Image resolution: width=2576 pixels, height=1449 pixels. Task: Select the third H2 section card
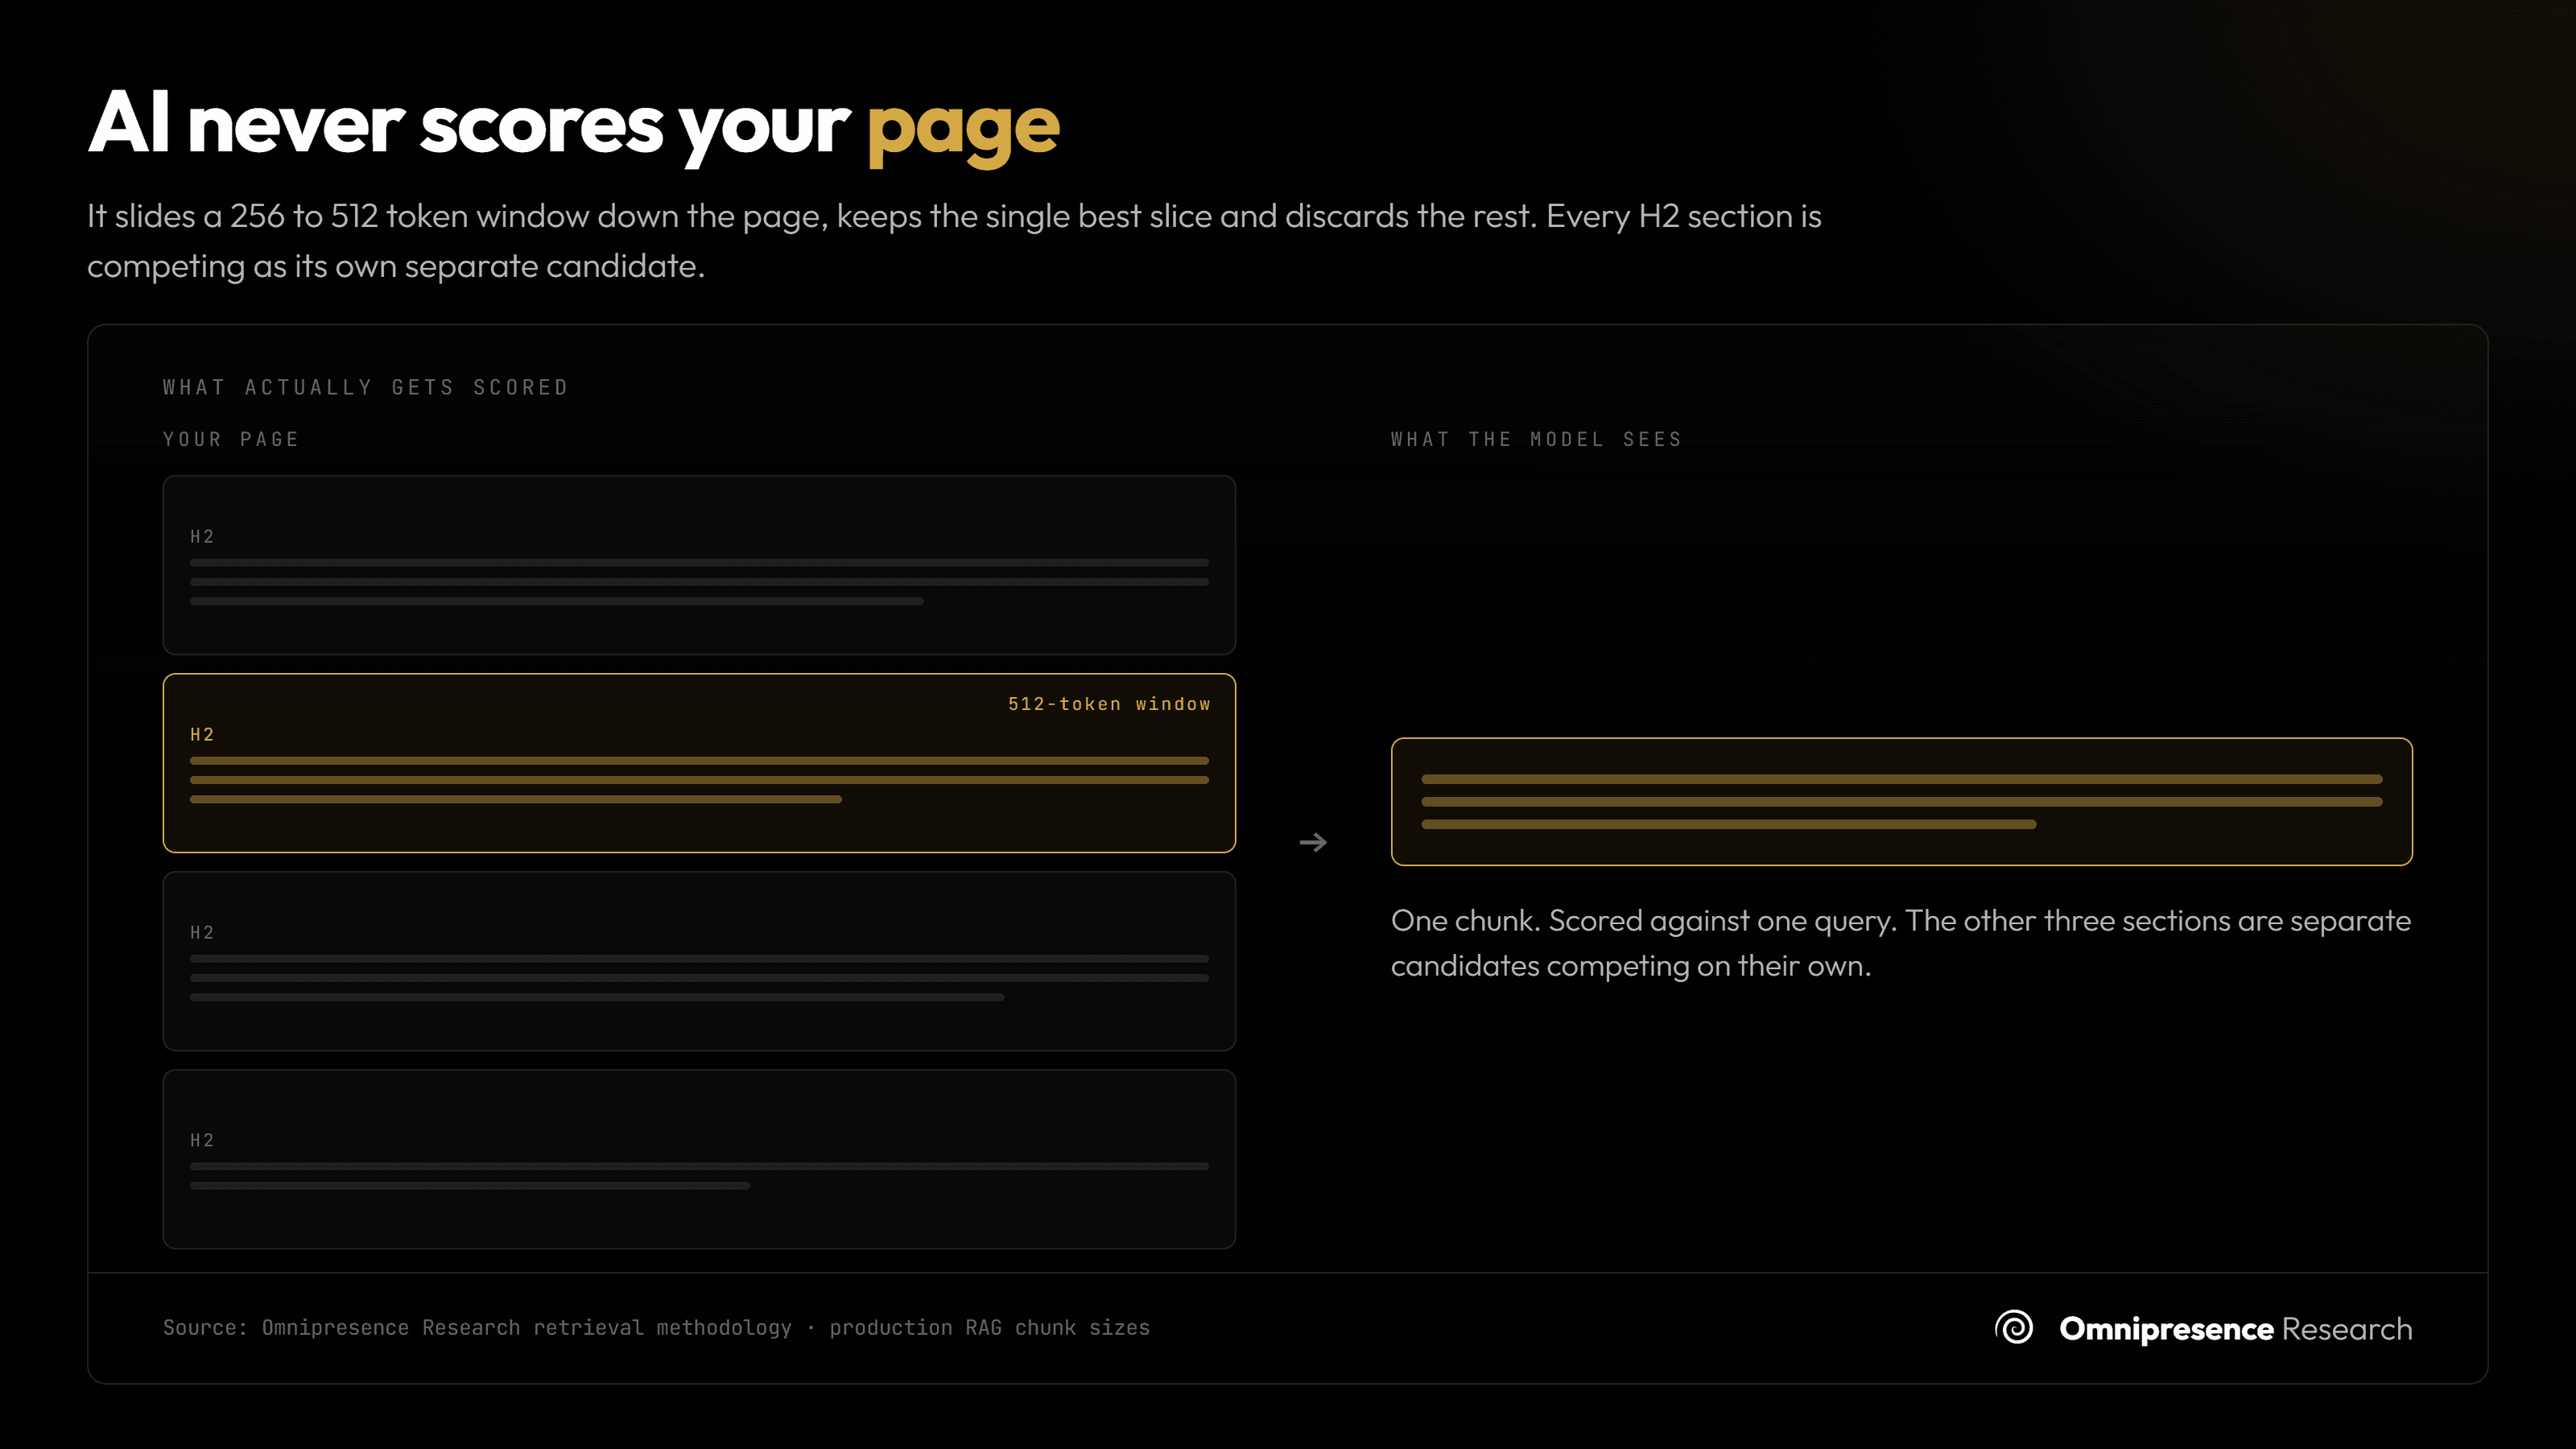[699, 961]
